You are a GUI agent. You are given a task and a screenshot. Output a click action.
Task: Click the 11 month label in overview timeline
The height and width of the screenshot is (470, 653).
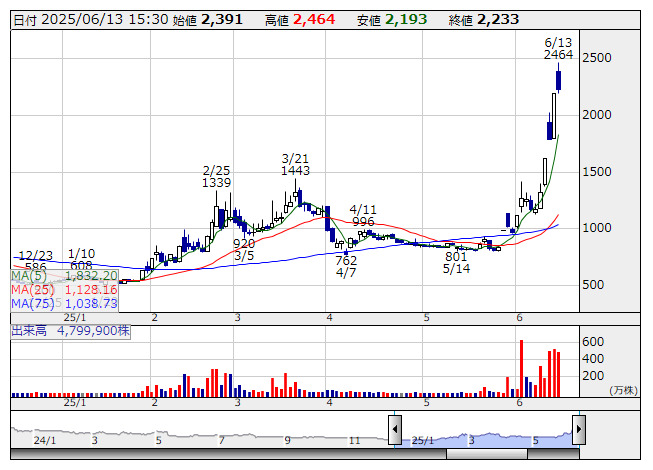(354, 440)
